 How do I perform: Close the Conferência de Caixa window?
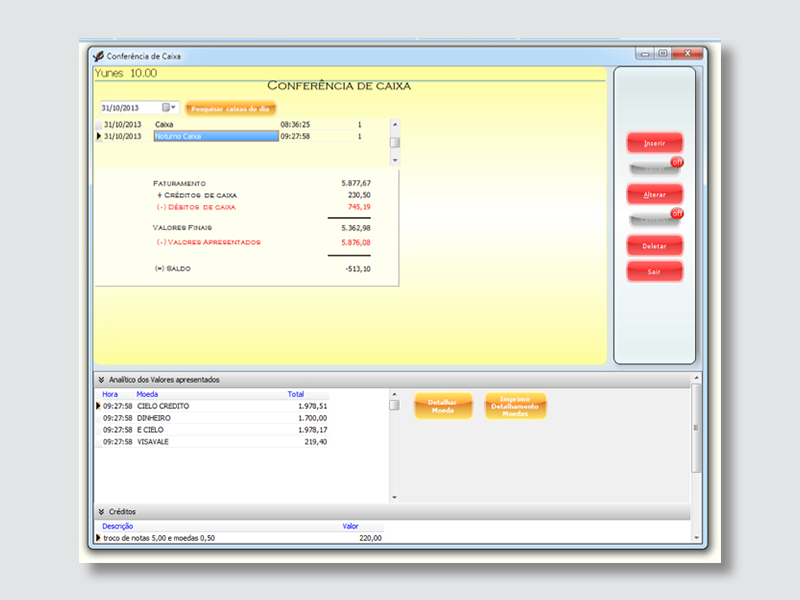pyautogui.click(x=687, y=54)
